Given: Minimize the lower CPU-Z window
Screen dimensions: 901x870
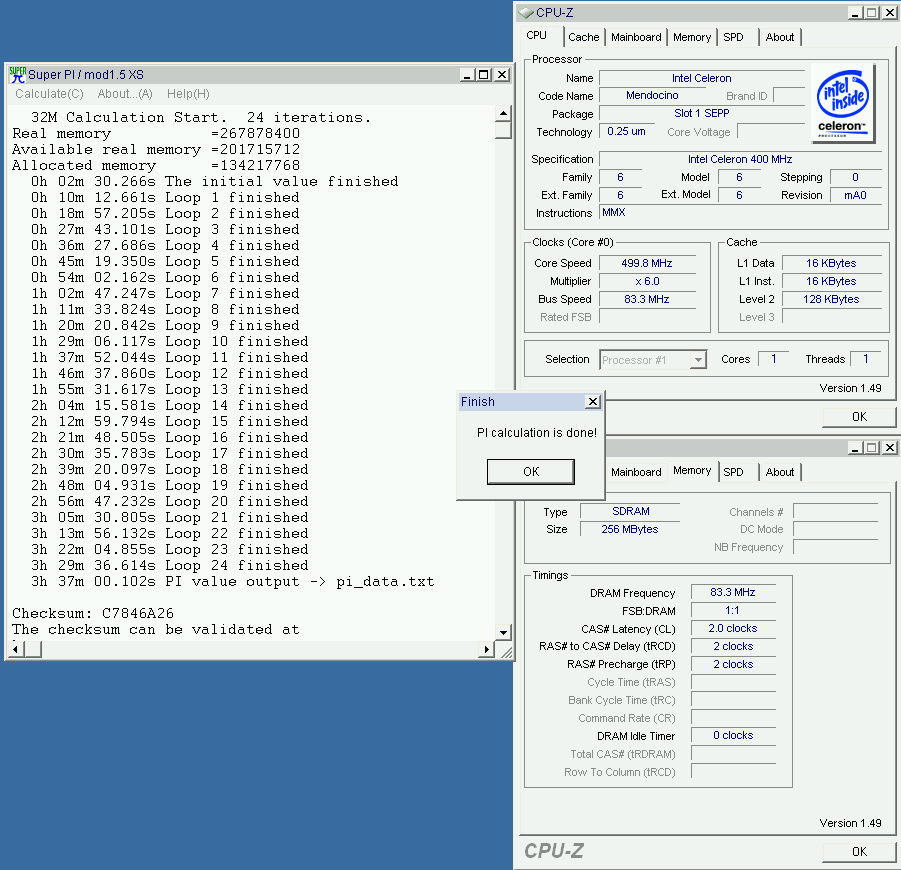Looking at the screenshot, I should pyautogui.click(x=855, y=448).
